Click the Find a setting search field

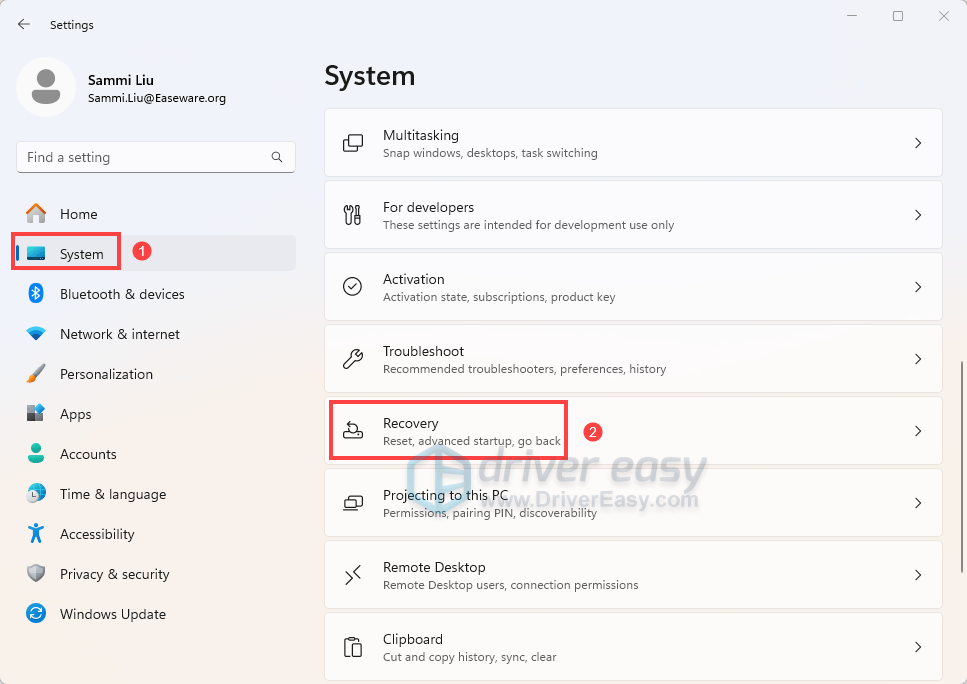click(x=155, y=157)
